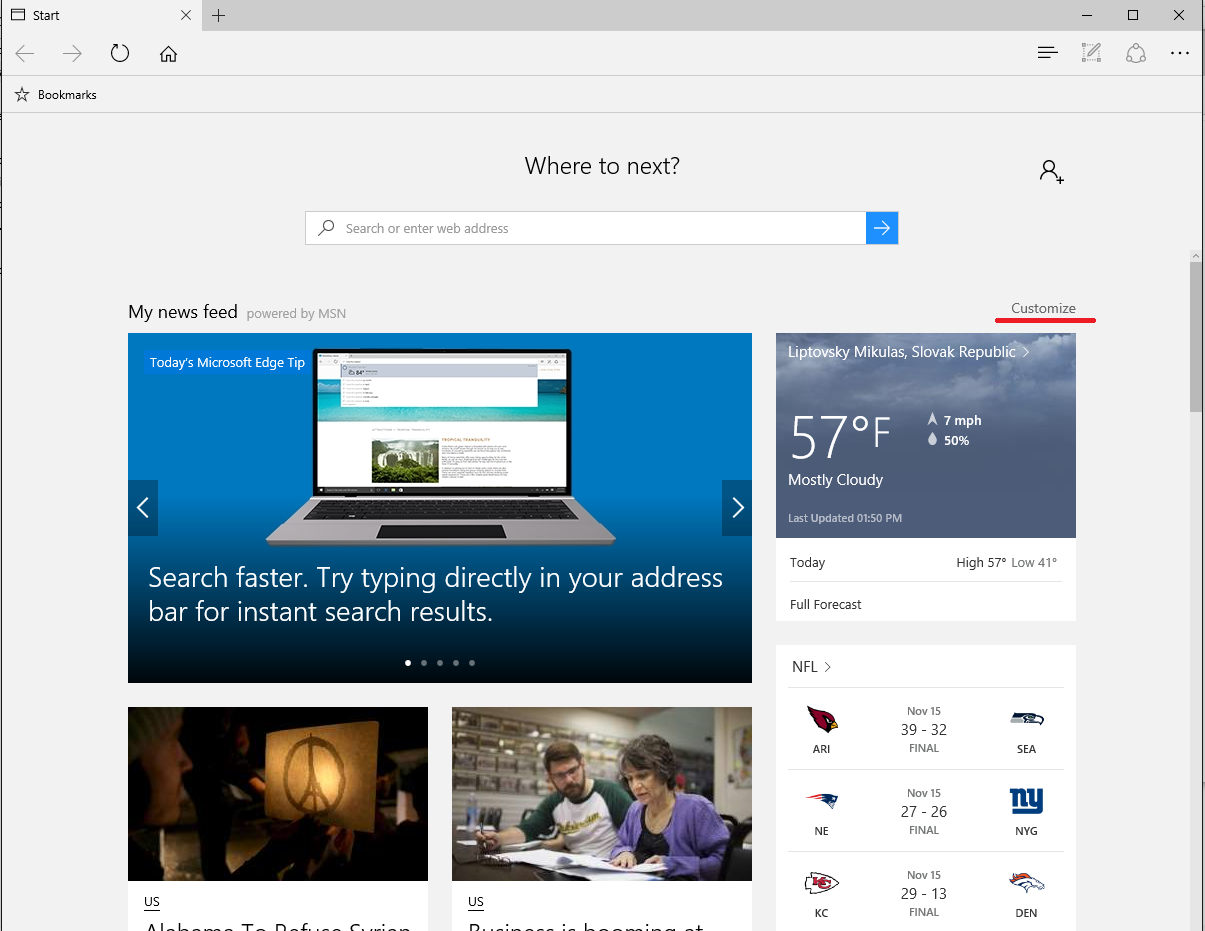Select the third carousel dot
Screen dimensions: 1205x931
click(440, 662)
